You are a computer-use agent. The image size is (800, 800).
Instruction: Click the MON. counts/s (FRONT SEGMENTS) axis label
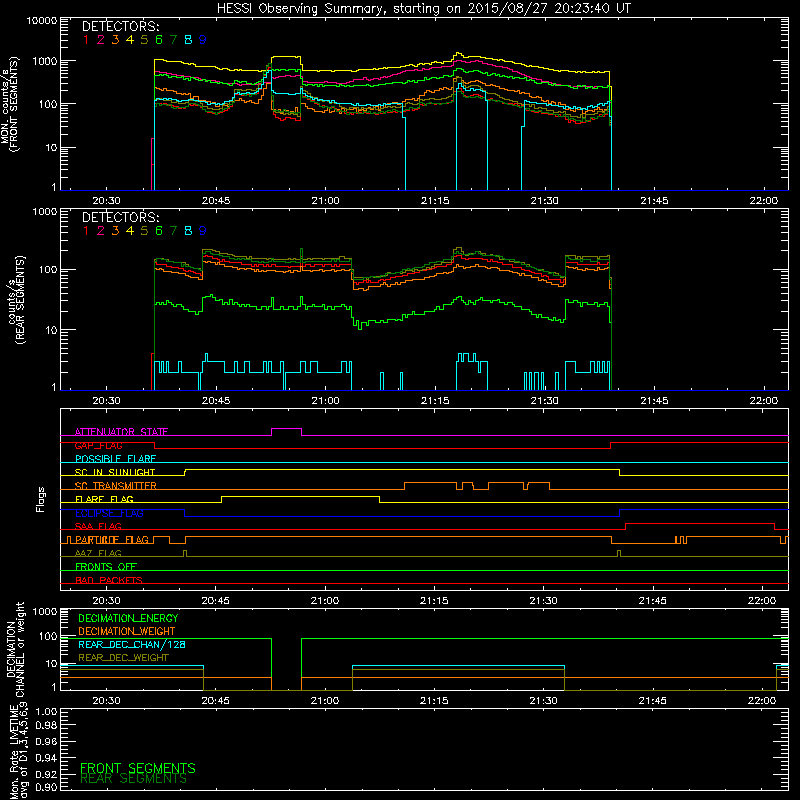click(9, 105)
